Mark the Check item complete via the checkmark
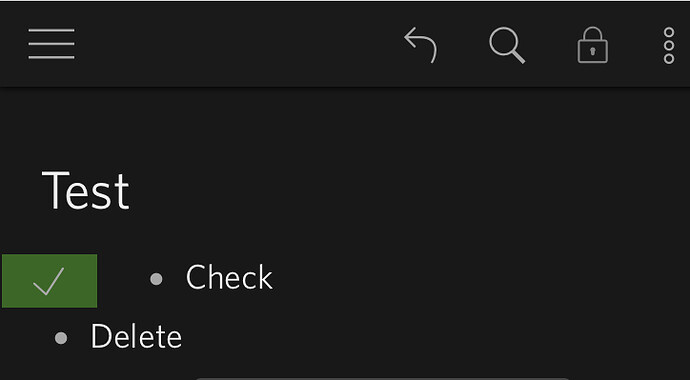Viewport: 690px width, 380px height. pos(49,281)
